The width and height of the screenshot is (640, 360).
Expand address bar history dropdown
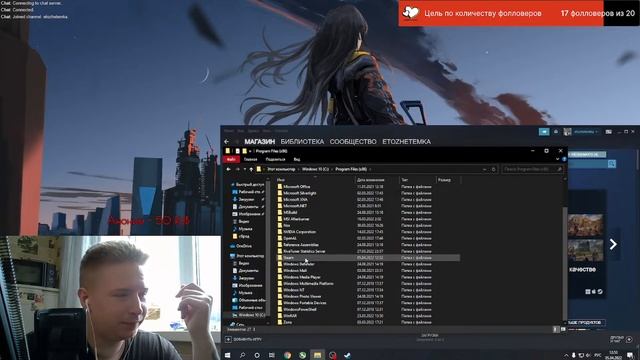484,169
